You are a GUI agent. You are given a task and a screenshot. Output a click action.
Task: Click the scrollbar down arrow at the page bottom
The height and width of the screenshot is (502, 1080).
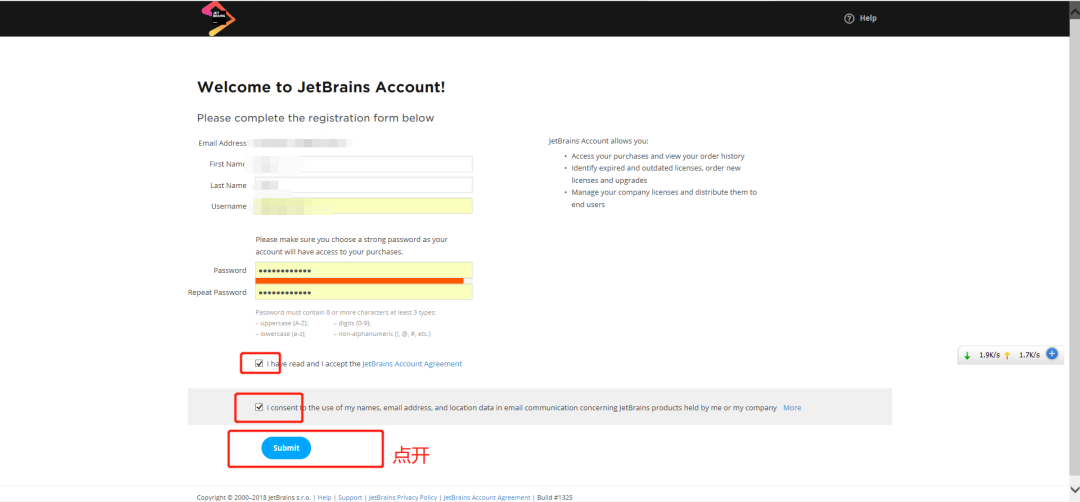pos(1074,488)
